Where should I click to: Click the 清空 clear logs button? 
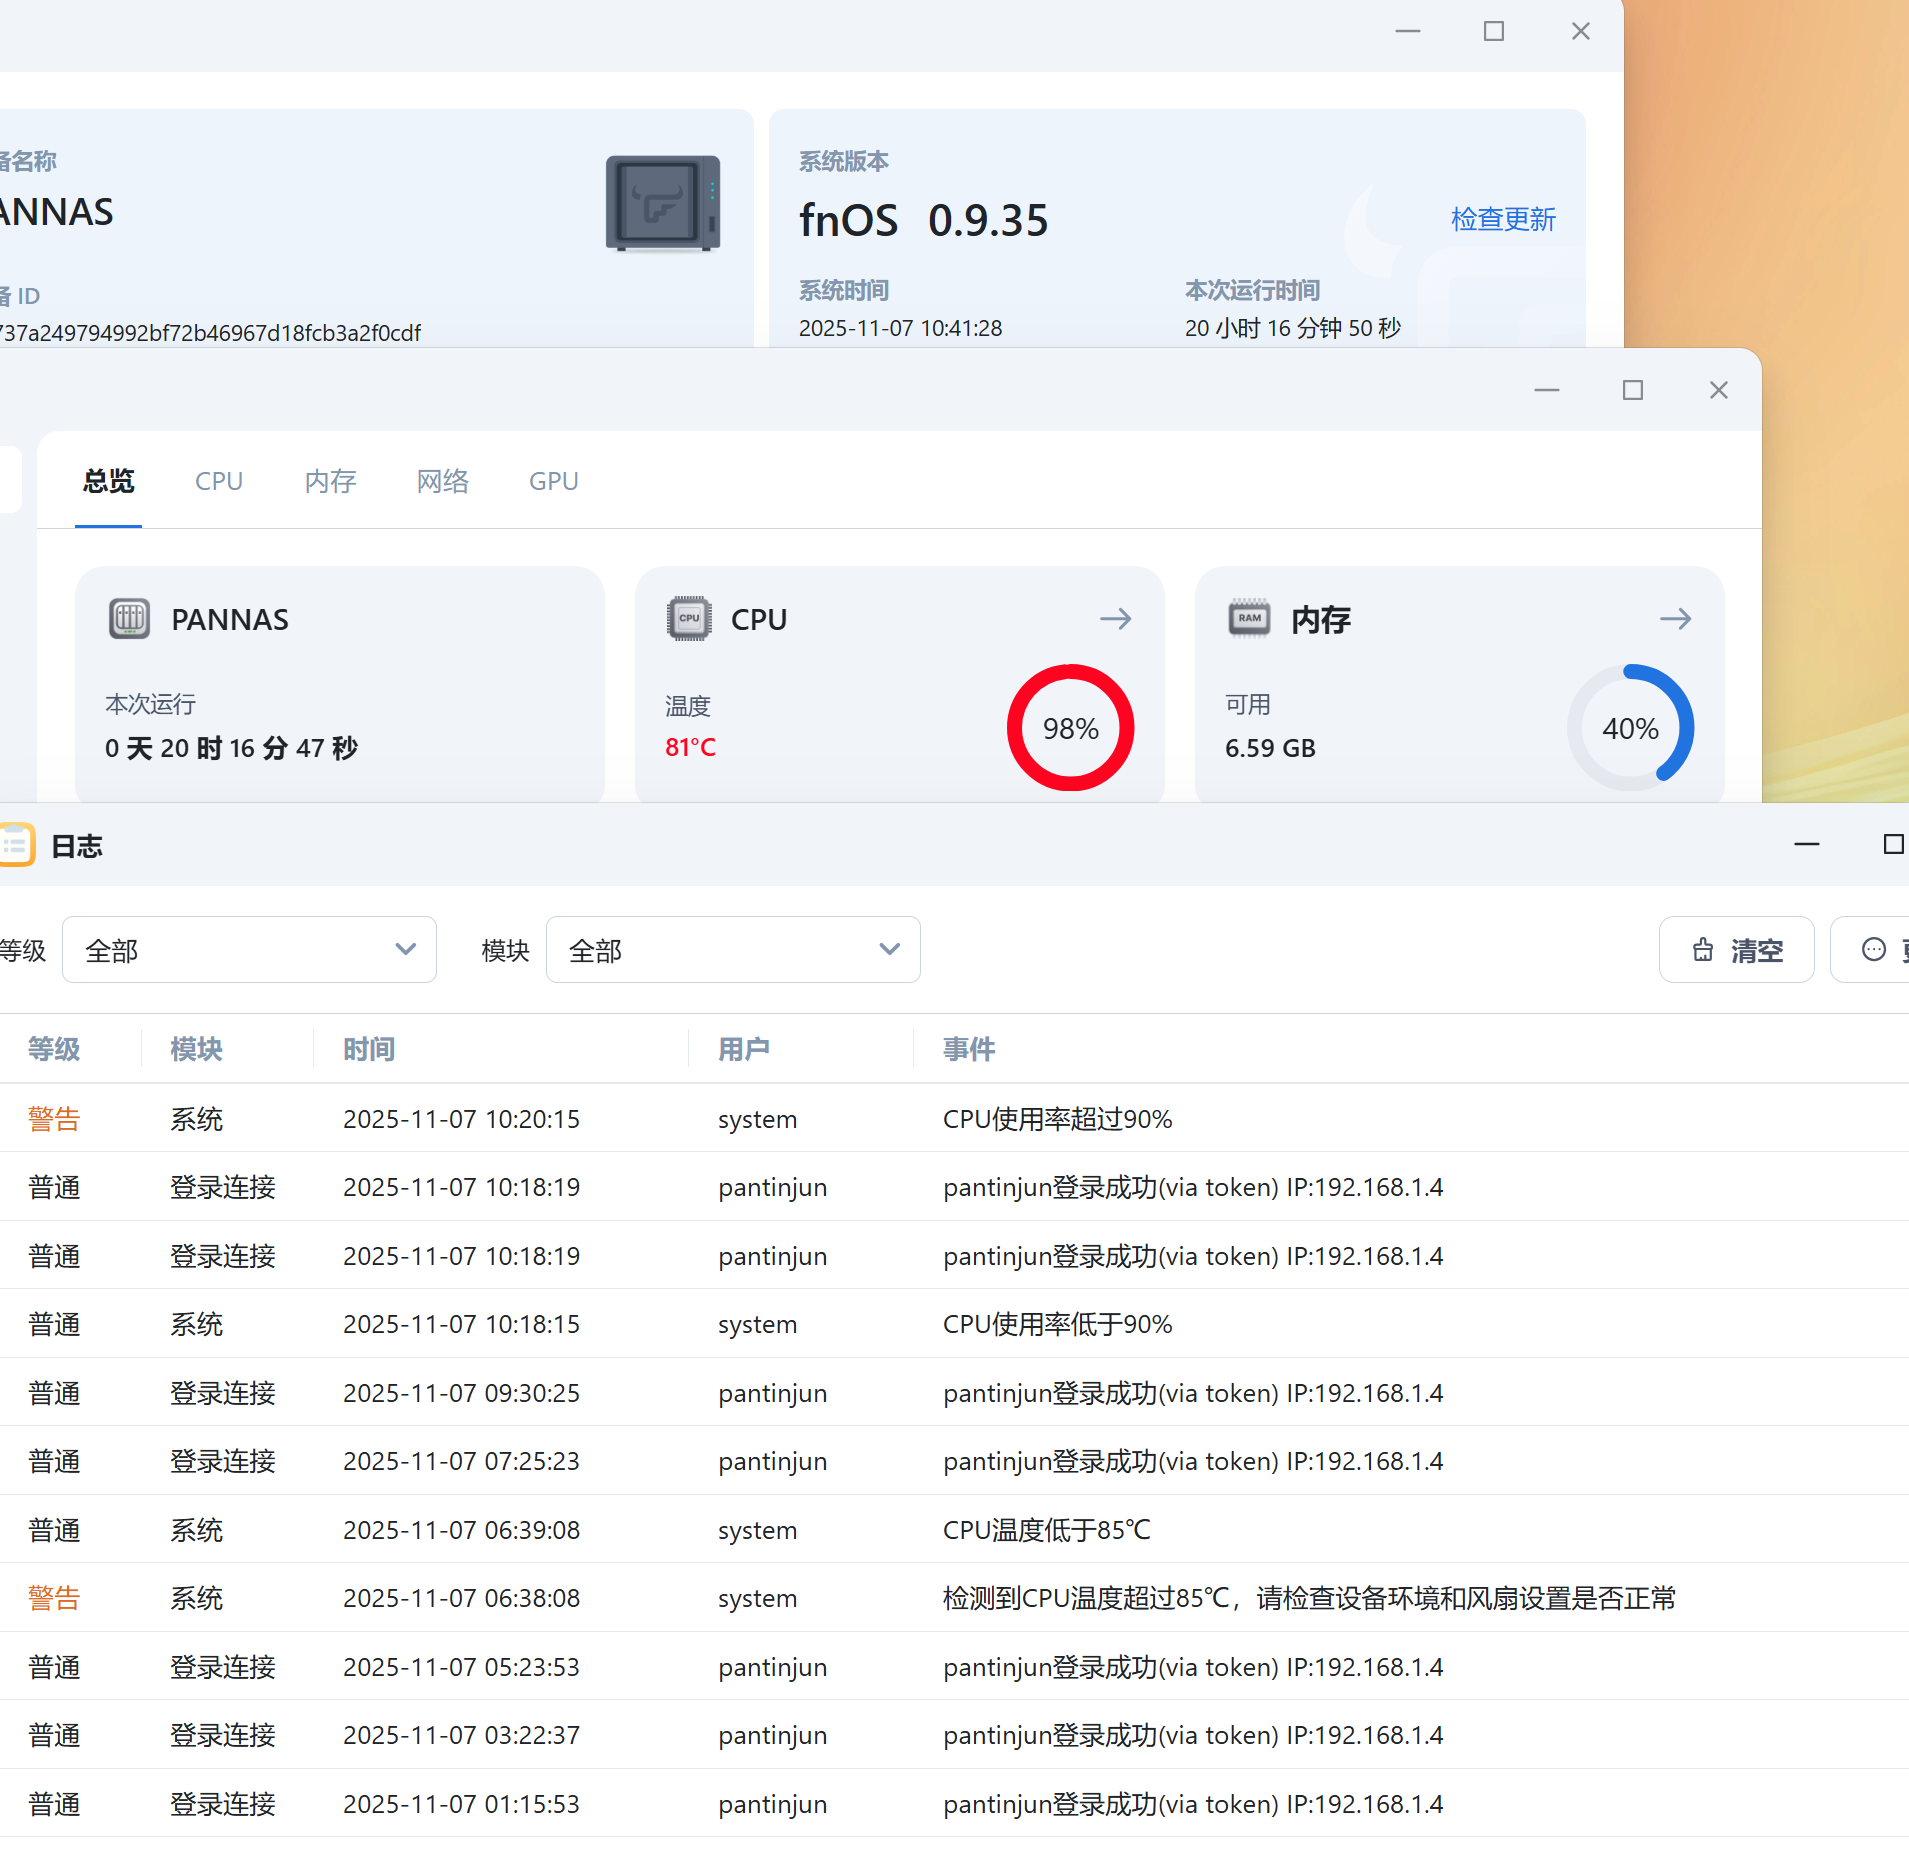pos(1736,950)
